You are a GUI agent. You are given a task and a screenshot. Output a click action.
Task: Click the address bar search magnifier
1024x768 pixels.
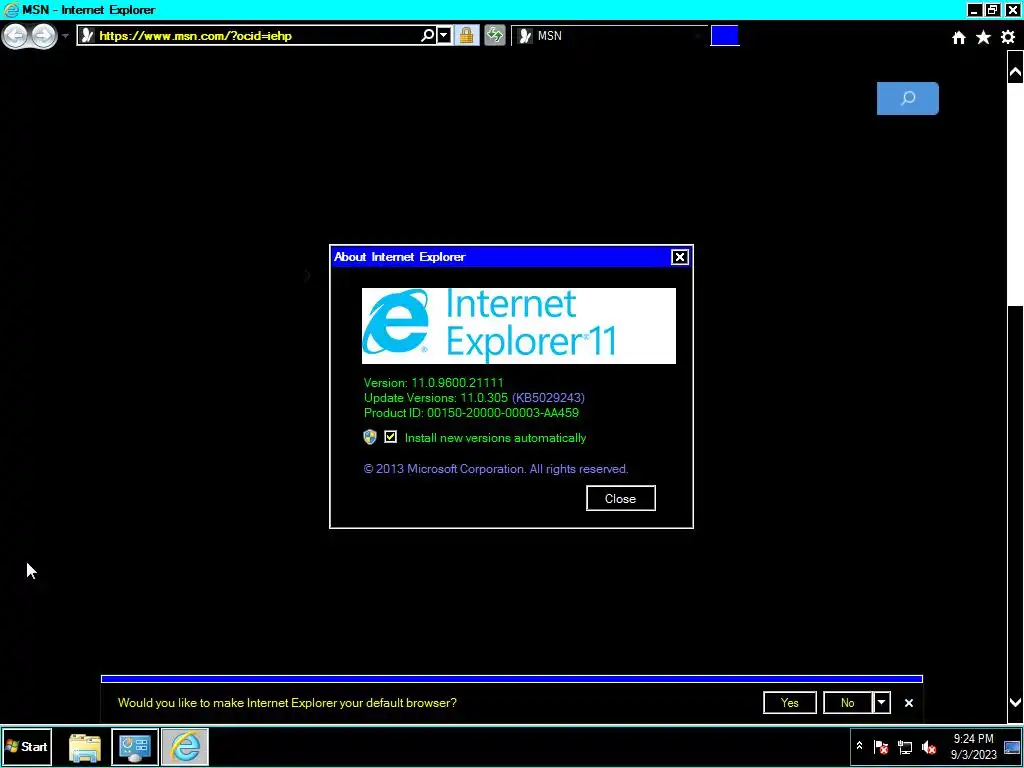click(x=427, y=35)
